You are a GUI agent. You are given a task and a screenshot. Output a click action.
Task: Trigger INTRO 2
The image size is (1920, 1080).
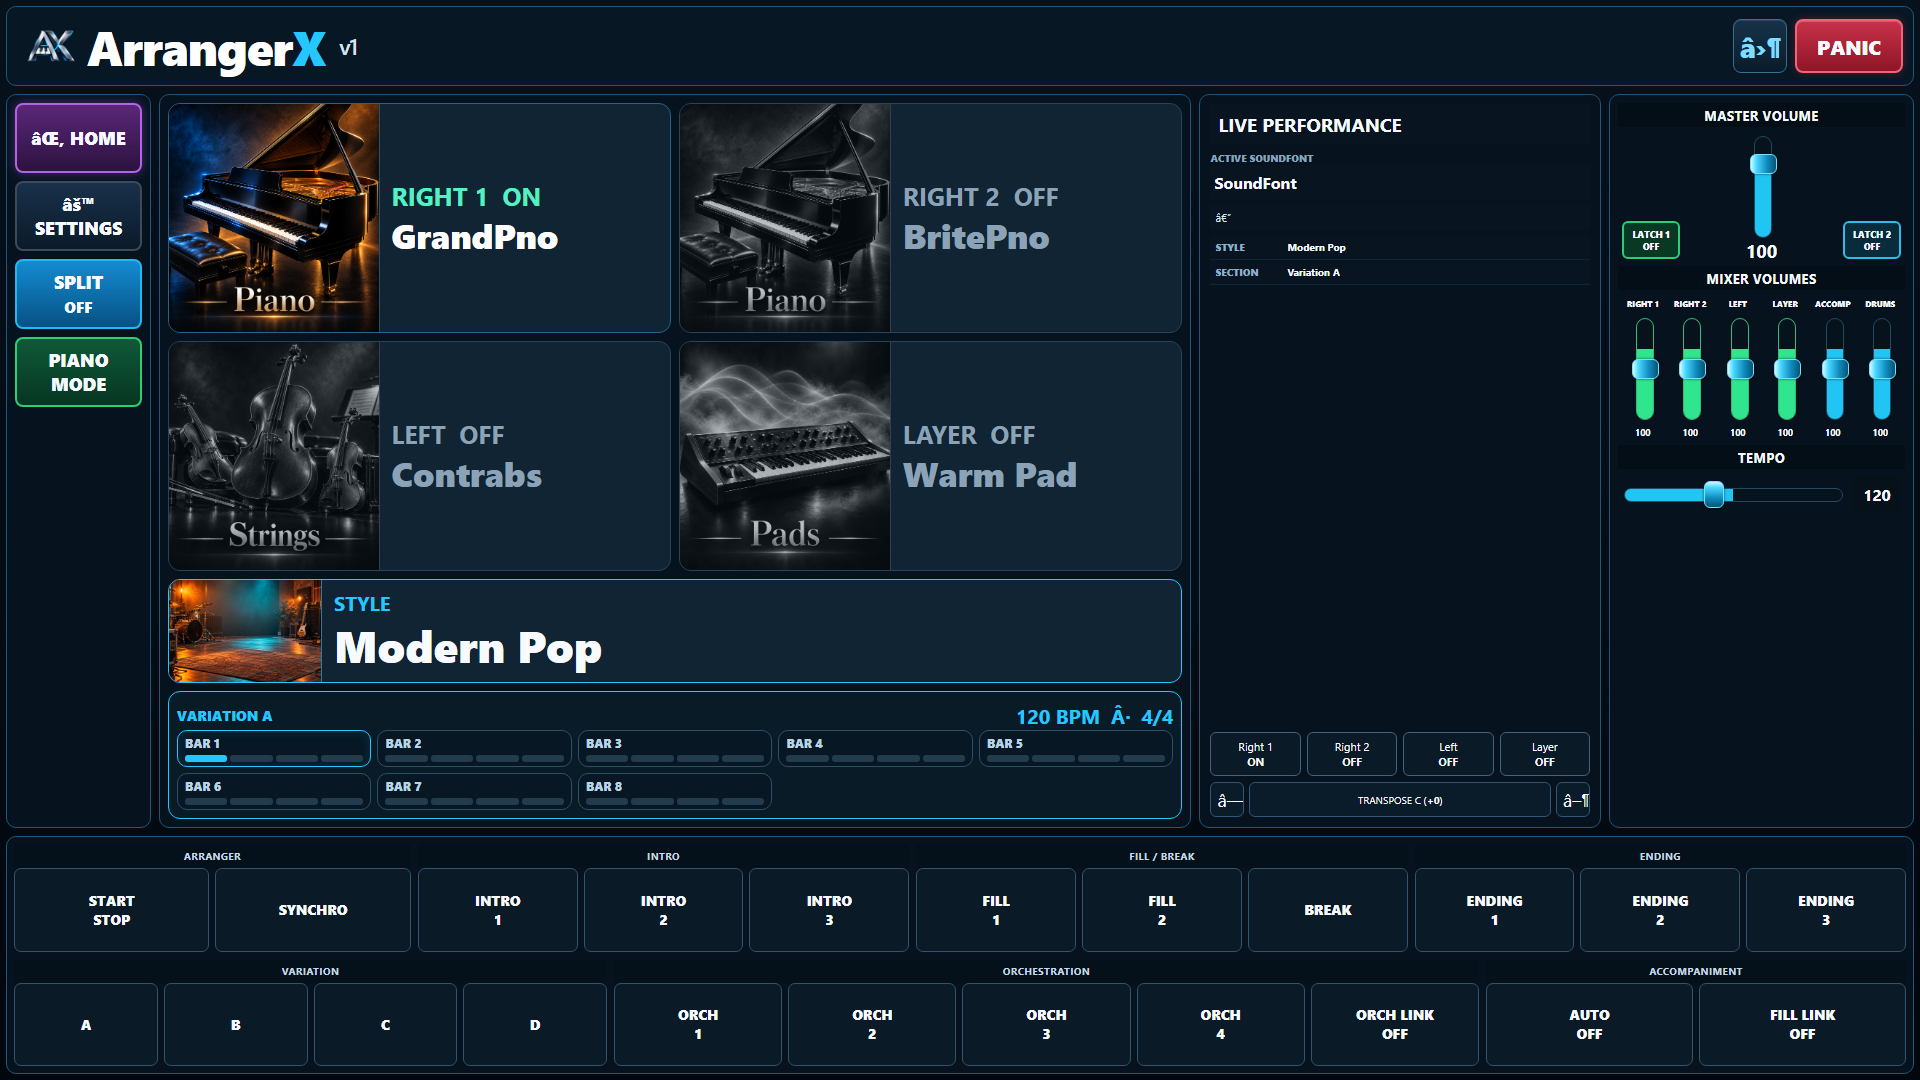[x=663, y=910]
